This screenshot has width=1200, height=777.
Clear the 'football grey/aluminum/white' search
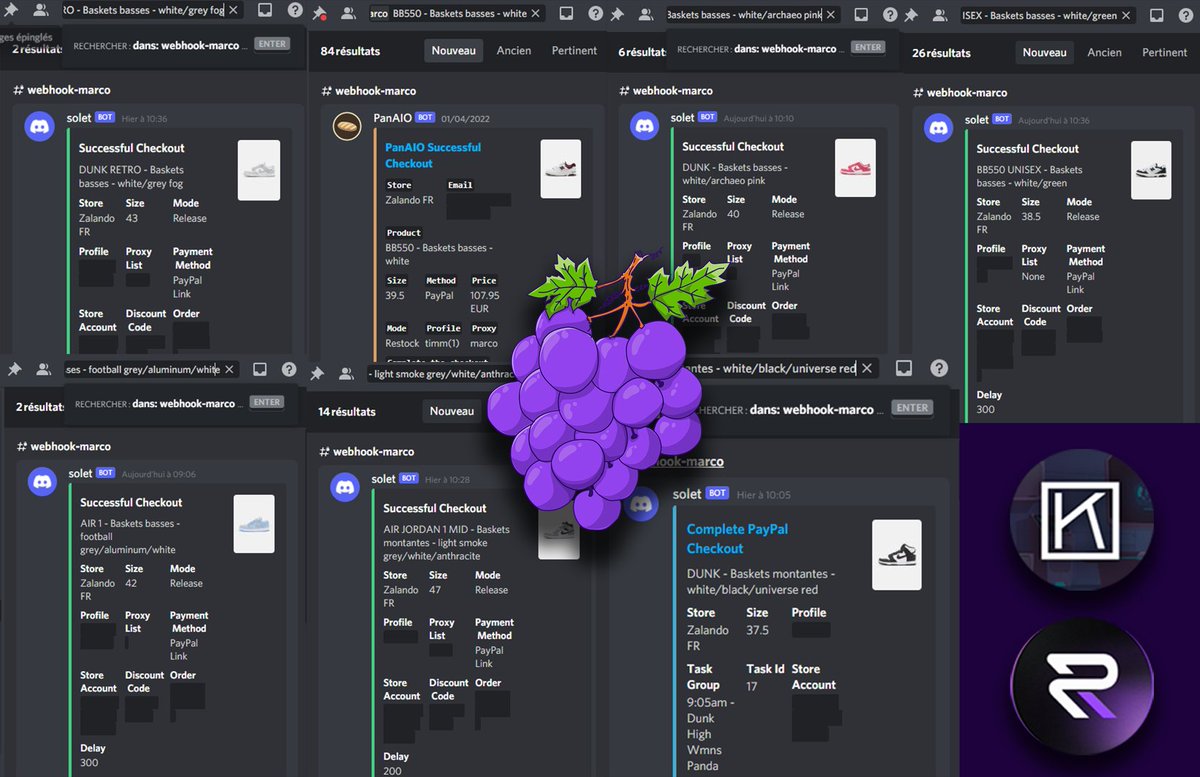pyautogui.click(x=229, y=369)
